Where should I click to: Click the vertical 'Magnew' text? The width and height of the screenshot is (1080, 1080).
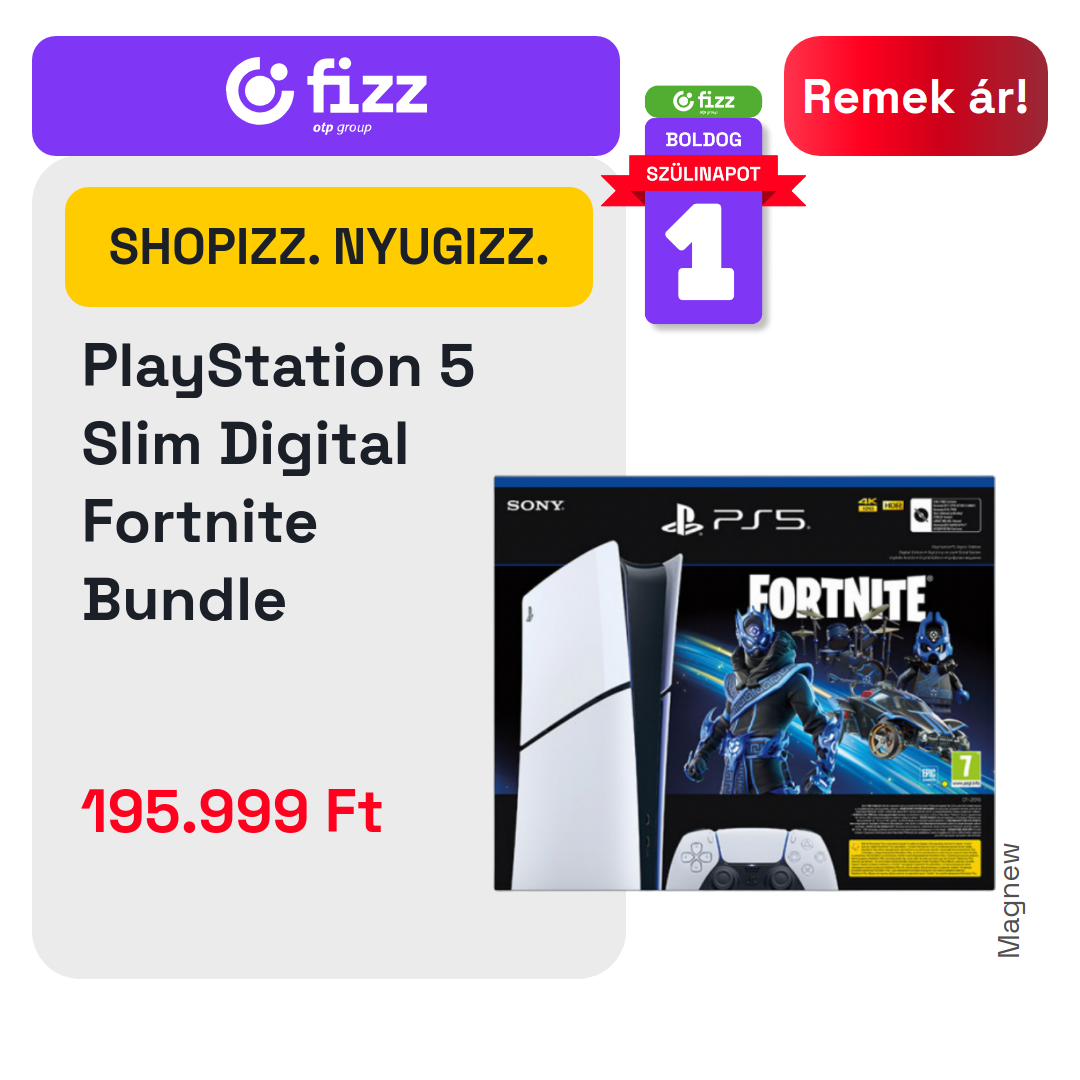[1009, 900]
